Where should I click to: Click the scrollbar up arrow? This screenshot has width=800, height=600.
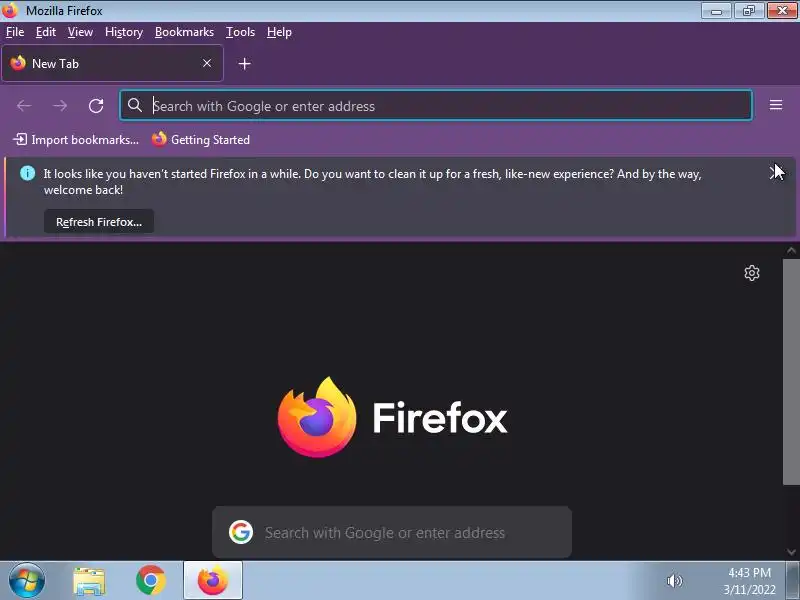point(791,250)
